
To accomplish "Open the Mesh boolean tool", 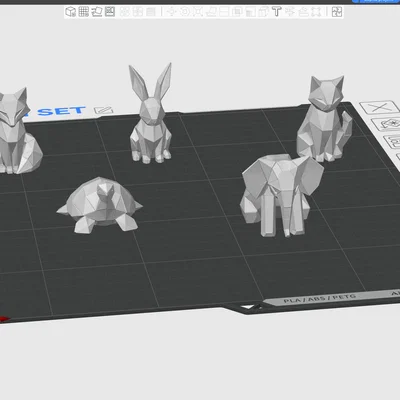I will coord(237,12).
